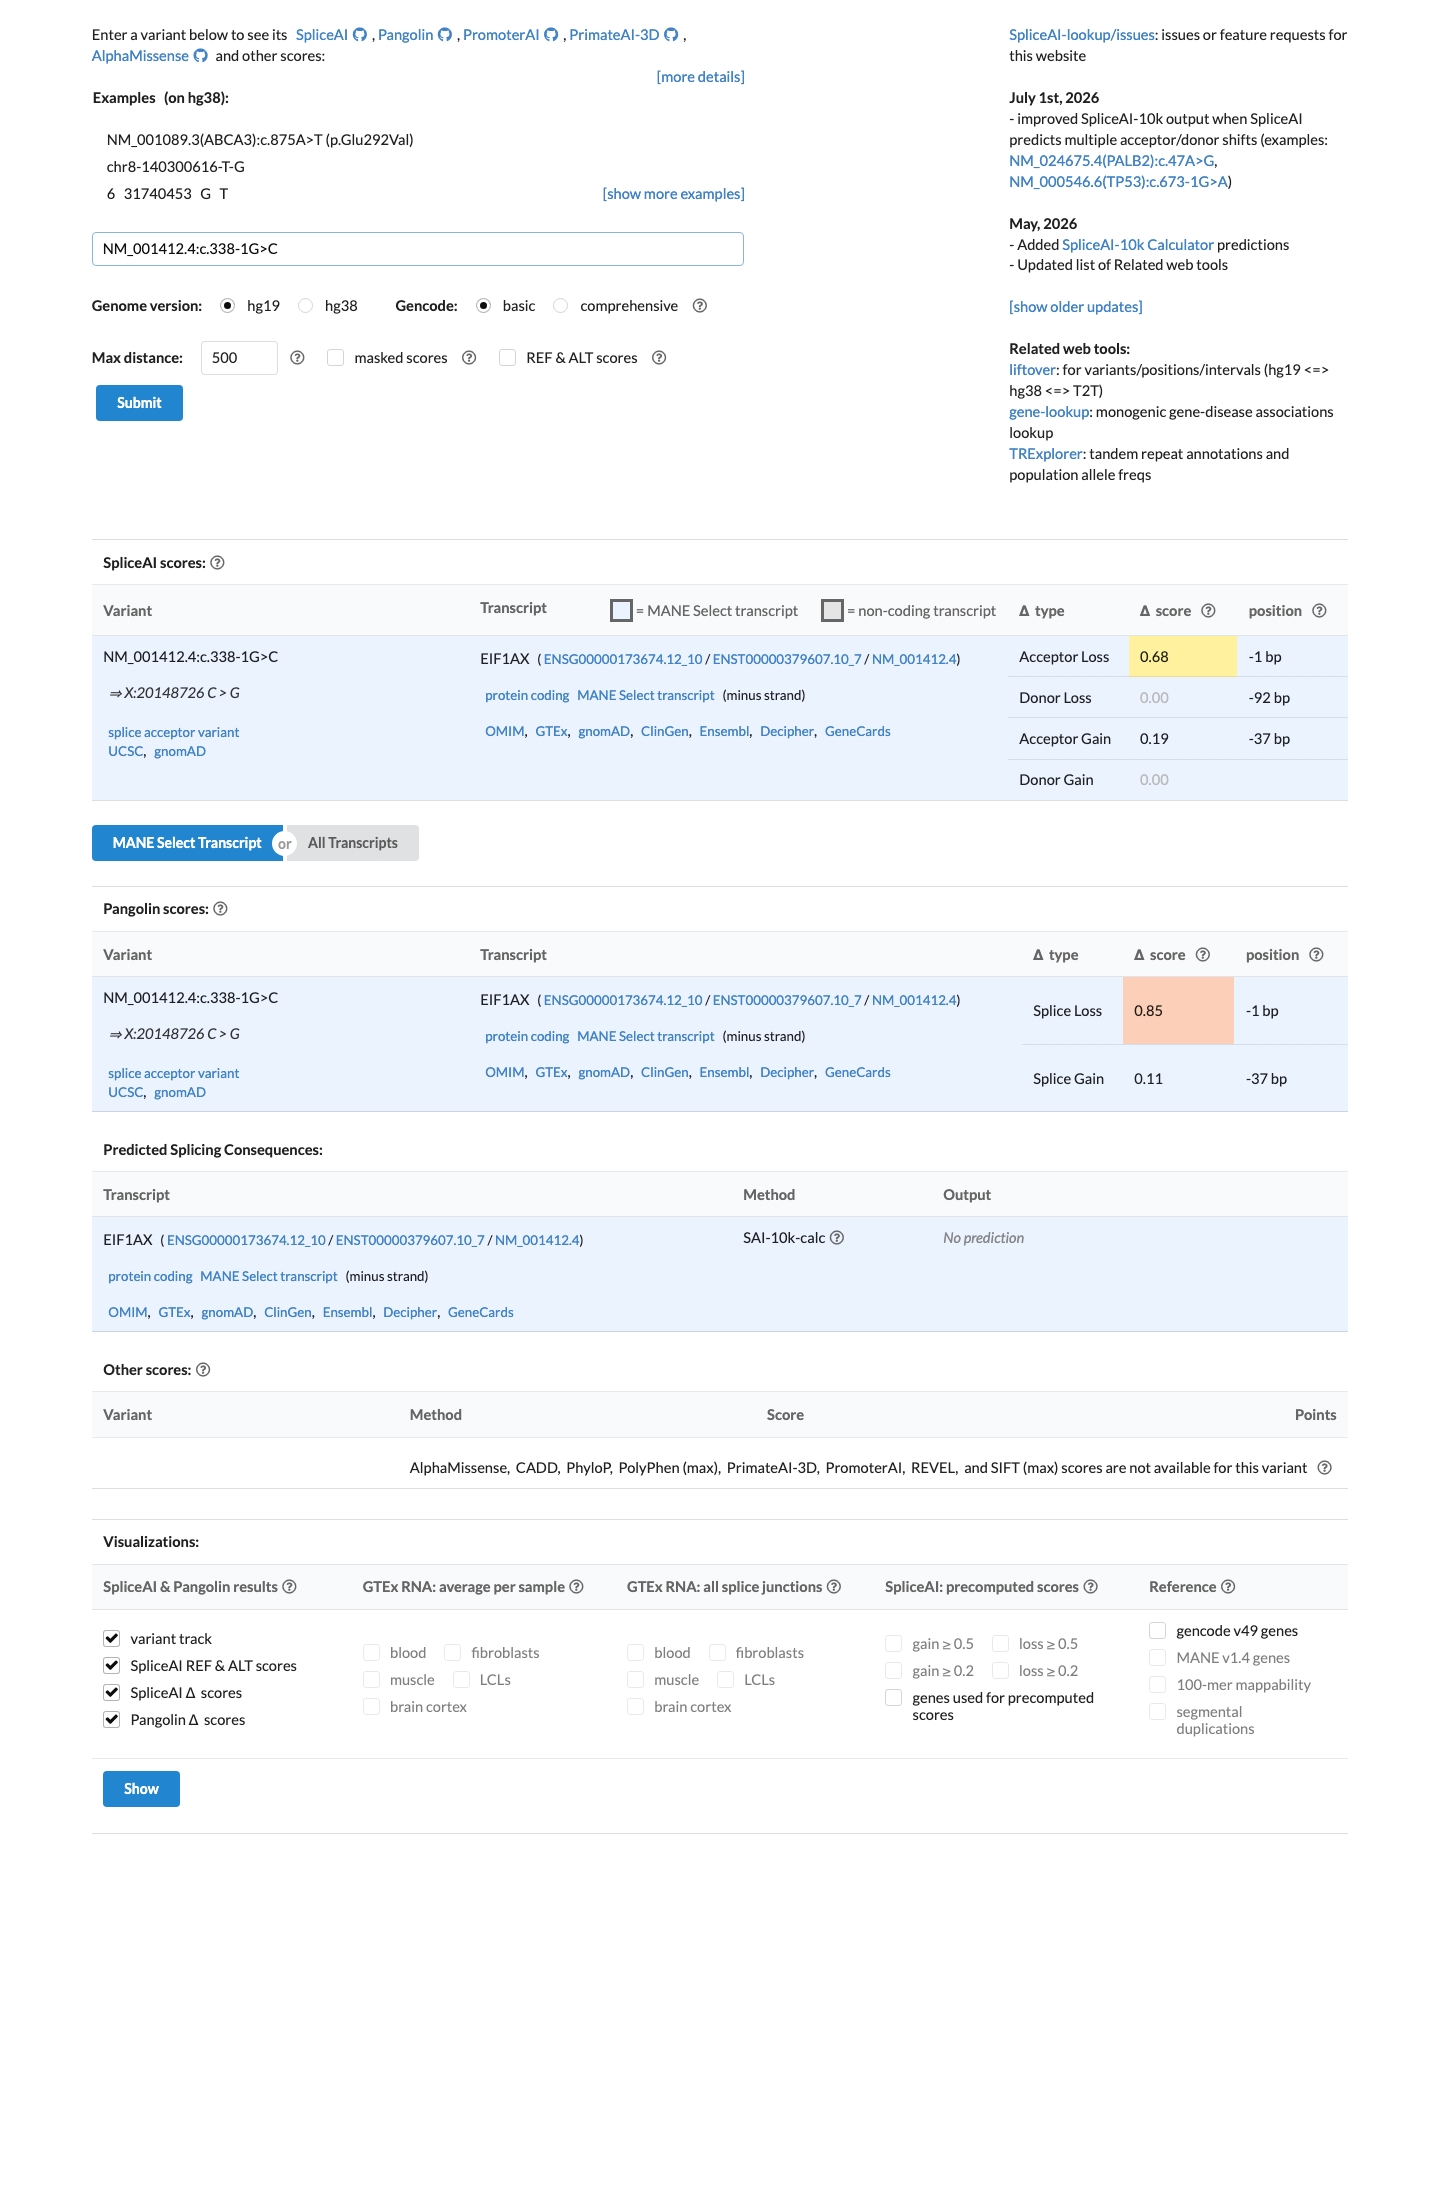1454x2200 pixels.
Task: Switch to All Transcripts view
Action: point(352,843)
